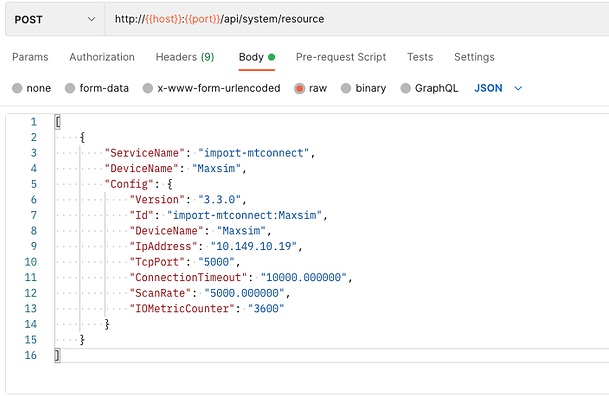This screenshot has height=396, width=609.
Task: Open the Settings tab
Action: (x=474, y=57)
